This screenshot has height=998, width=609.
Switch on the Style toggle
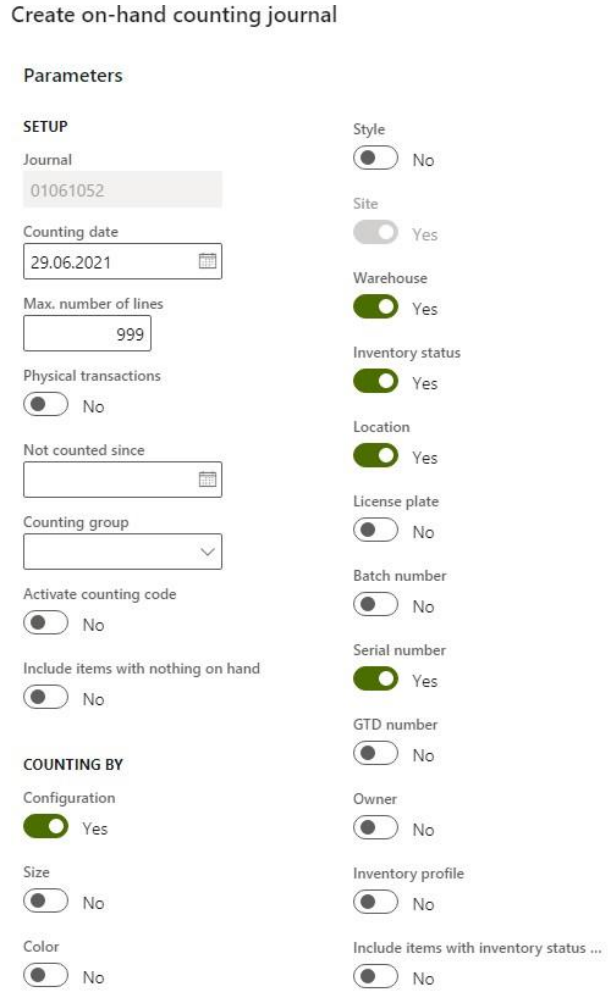coord(376,159)
